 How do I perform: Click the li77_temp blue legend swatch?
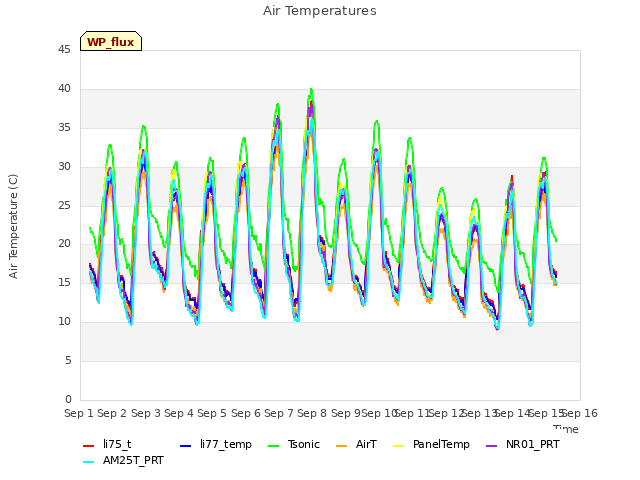tap(186, 445)
